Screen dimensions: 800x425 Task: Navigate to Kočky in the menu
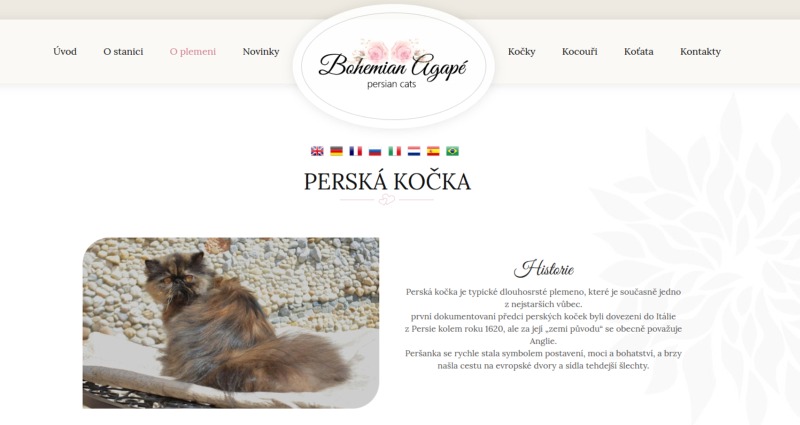click(521, 52)
